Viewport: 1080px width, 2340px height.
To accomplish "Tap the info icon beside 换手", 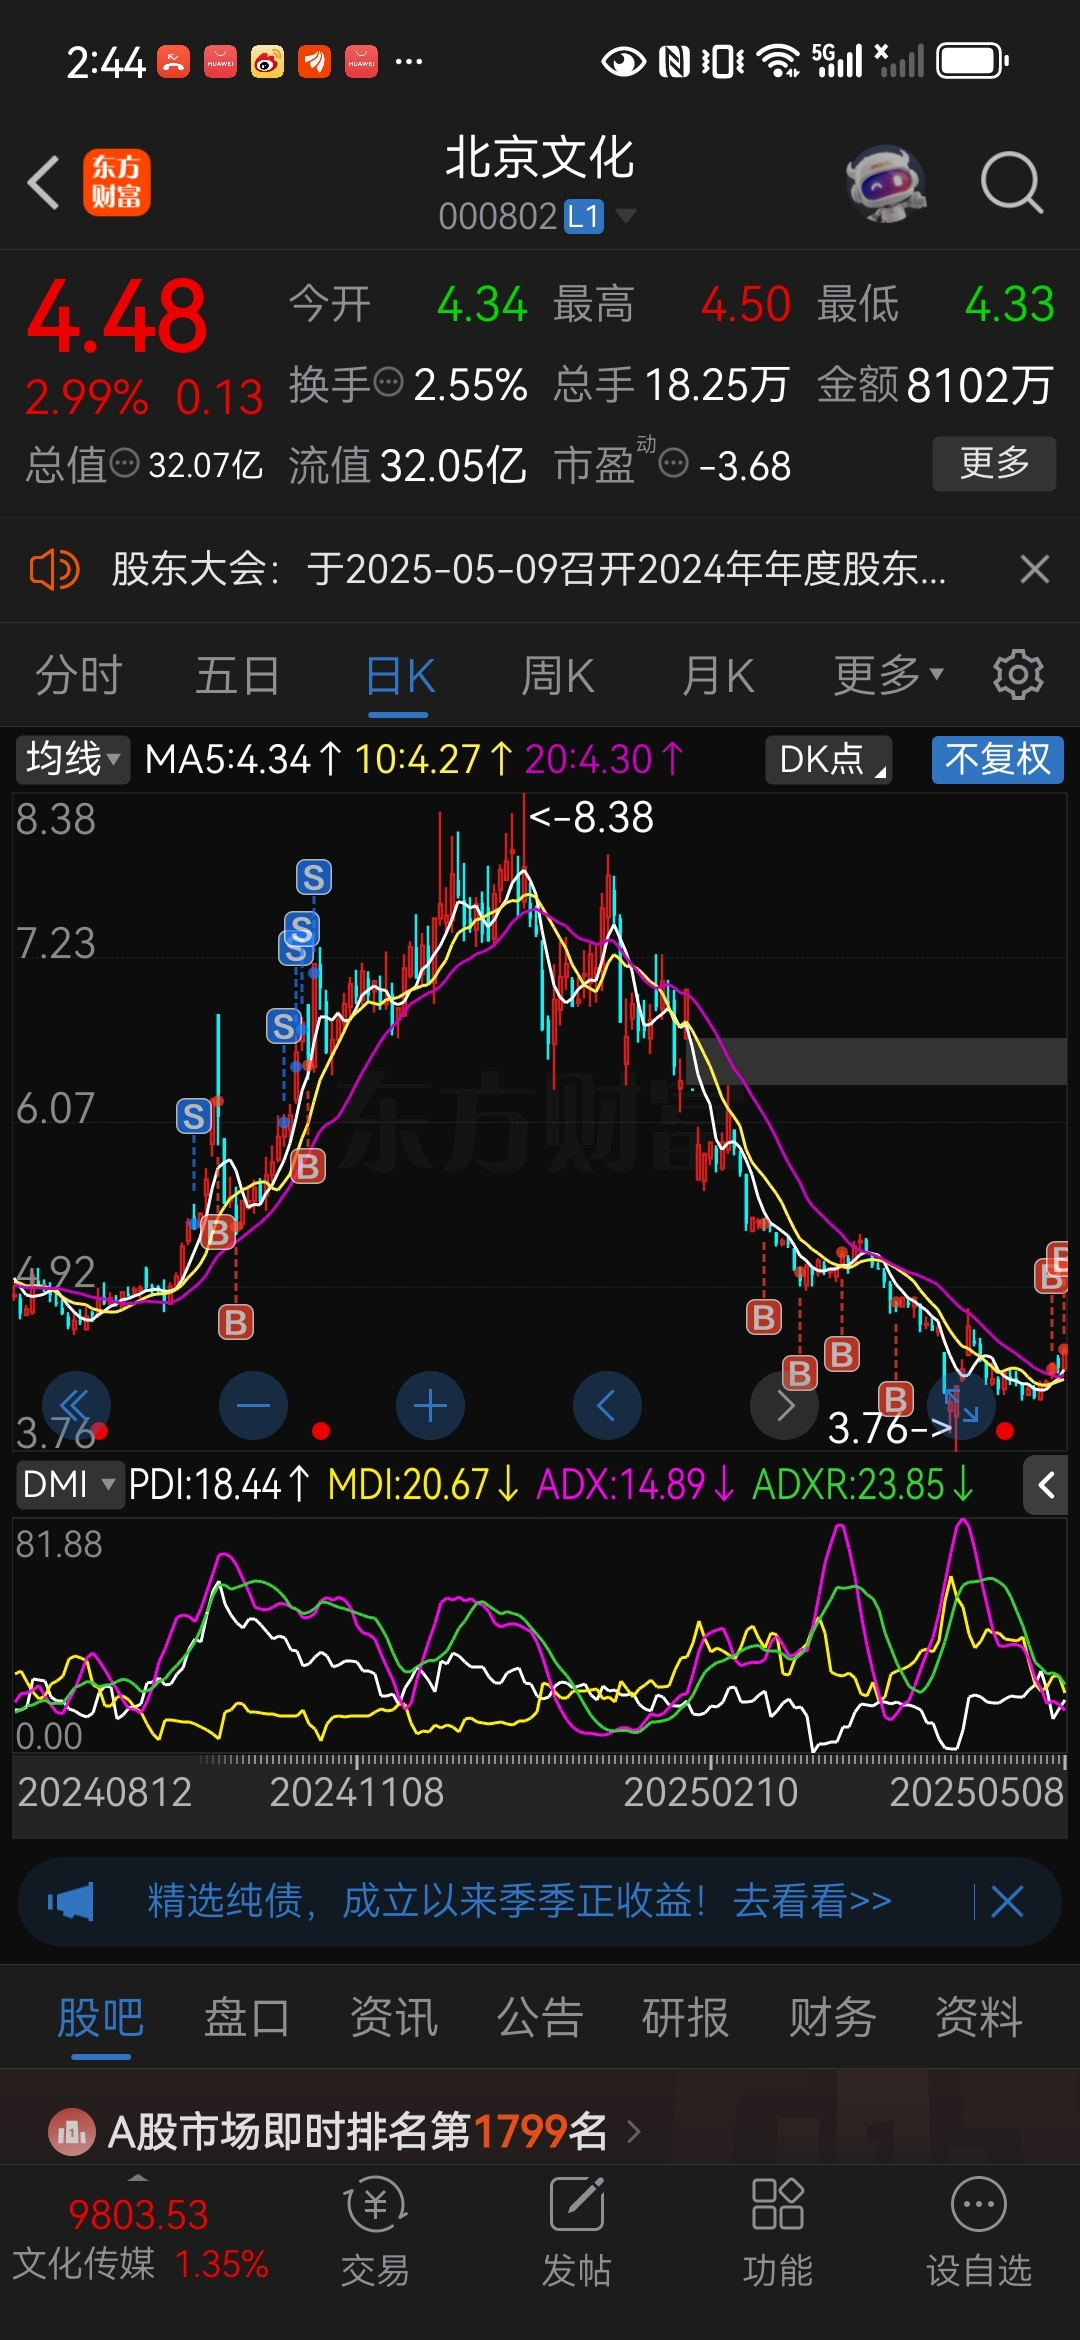I will point(388,381).
